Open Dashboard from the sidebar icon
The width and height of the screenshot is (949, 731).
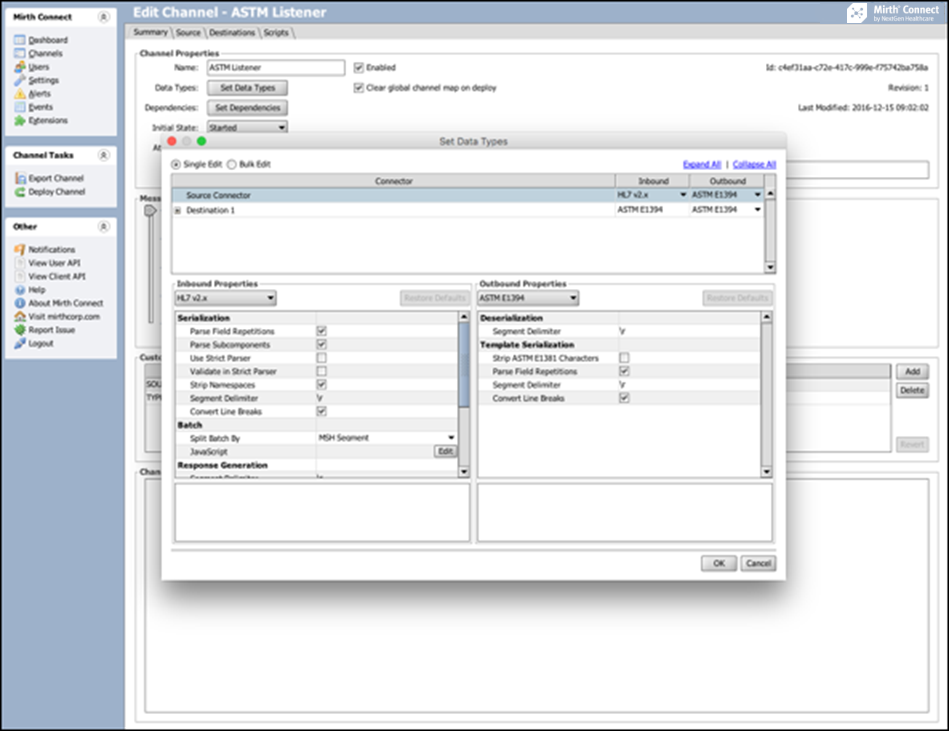point(20,40)
